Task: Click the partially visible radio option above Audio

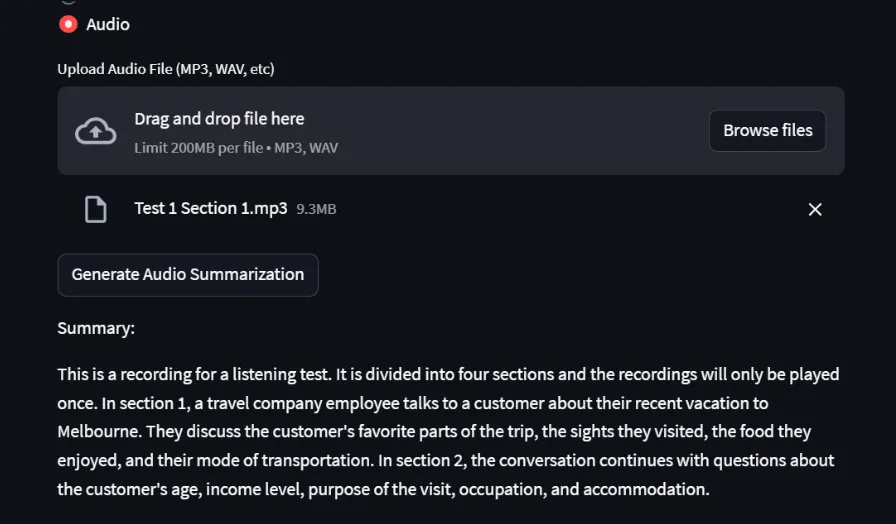Action: click(68, 2)
